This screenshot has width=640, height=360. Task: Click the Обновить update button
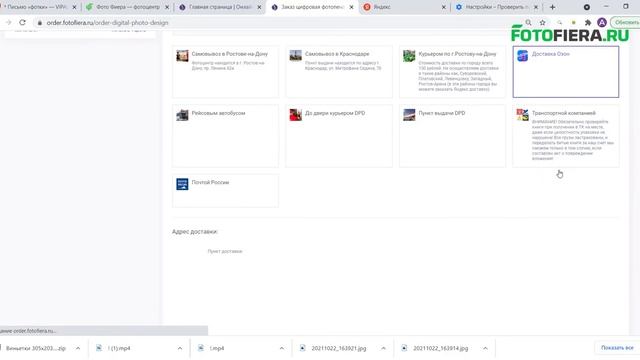point(625,22)
